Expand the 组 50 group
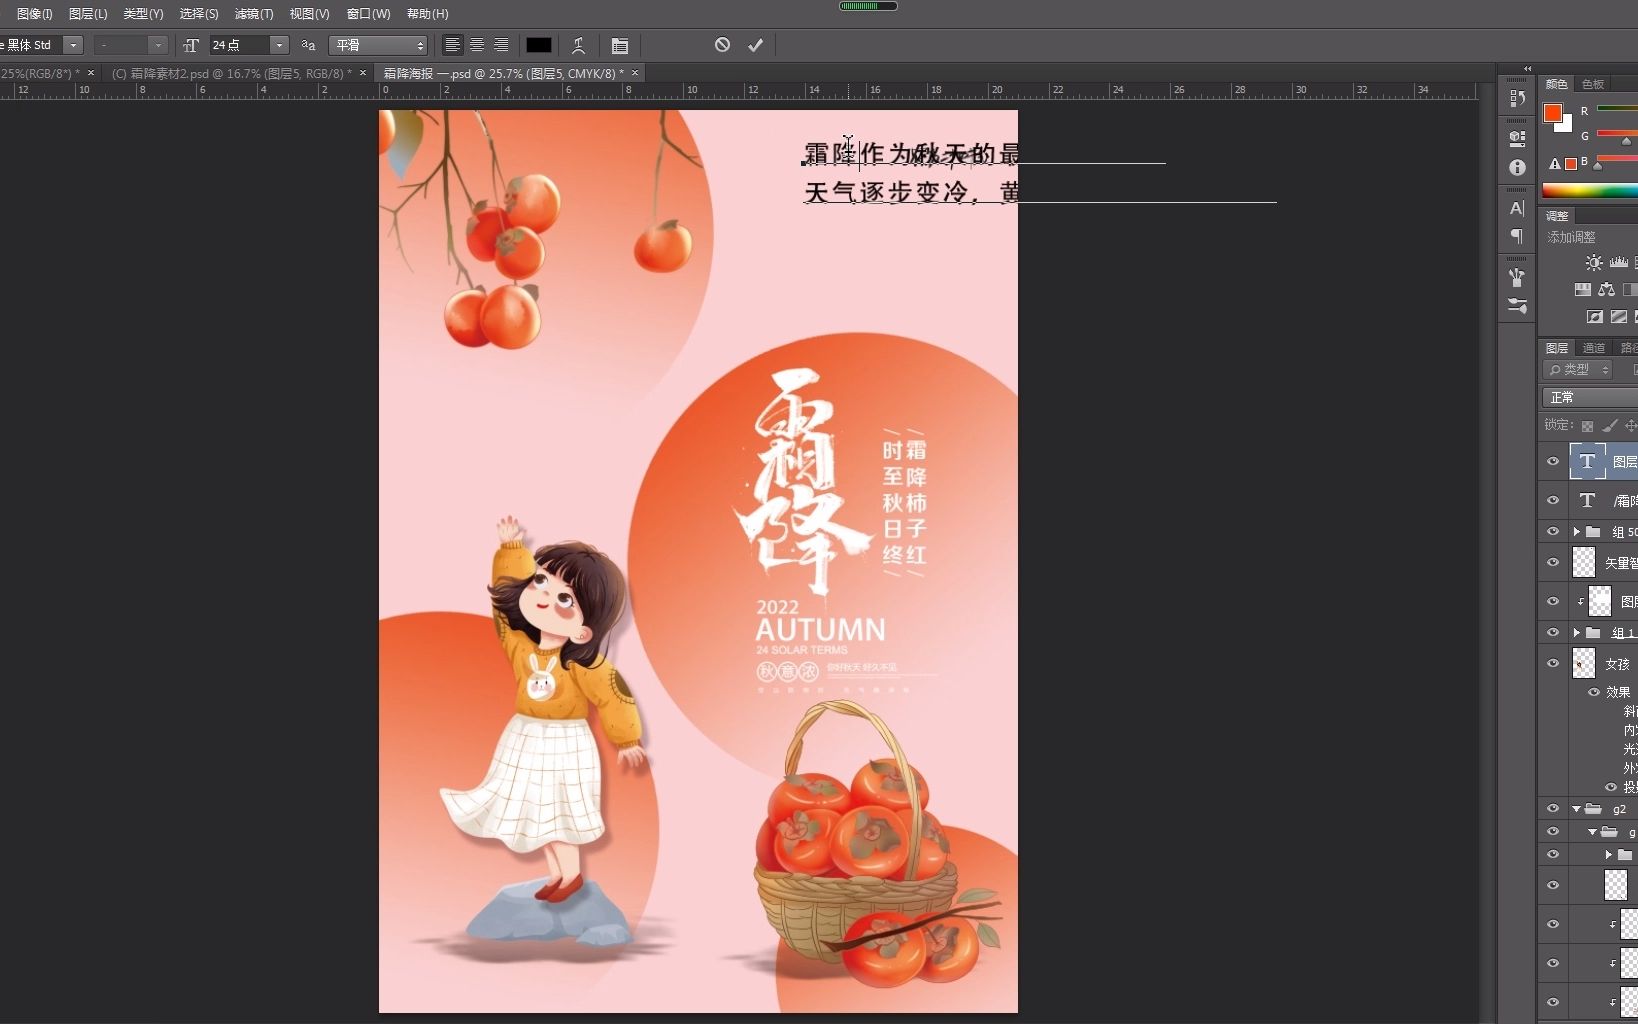Image resolution: width=1638 pixels, height=1024 pixels. tap(1576, 532)
